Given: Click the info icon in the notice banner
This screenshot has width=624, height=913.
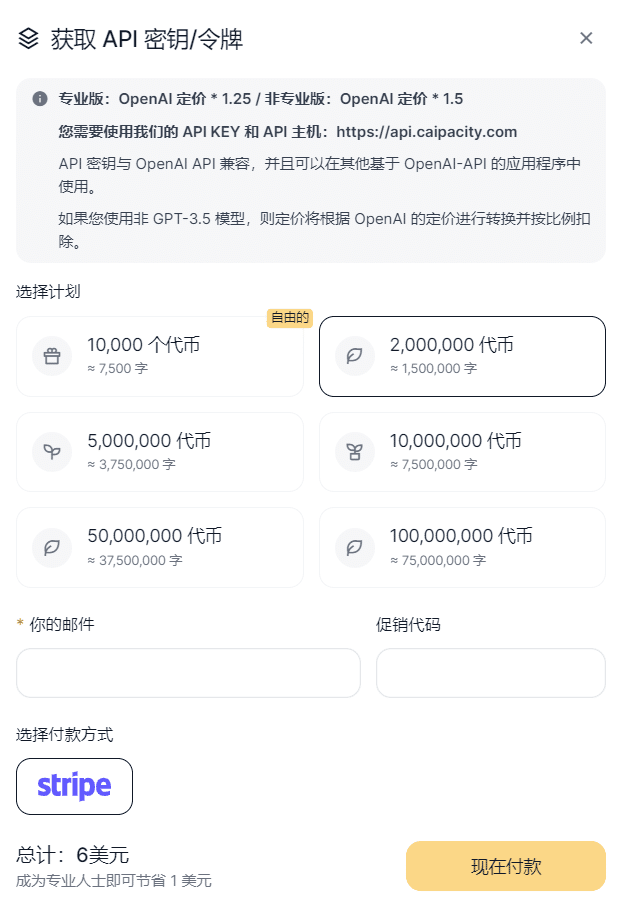Looking at the screenshot, I should pyautogui.click(x=38, y=100).
